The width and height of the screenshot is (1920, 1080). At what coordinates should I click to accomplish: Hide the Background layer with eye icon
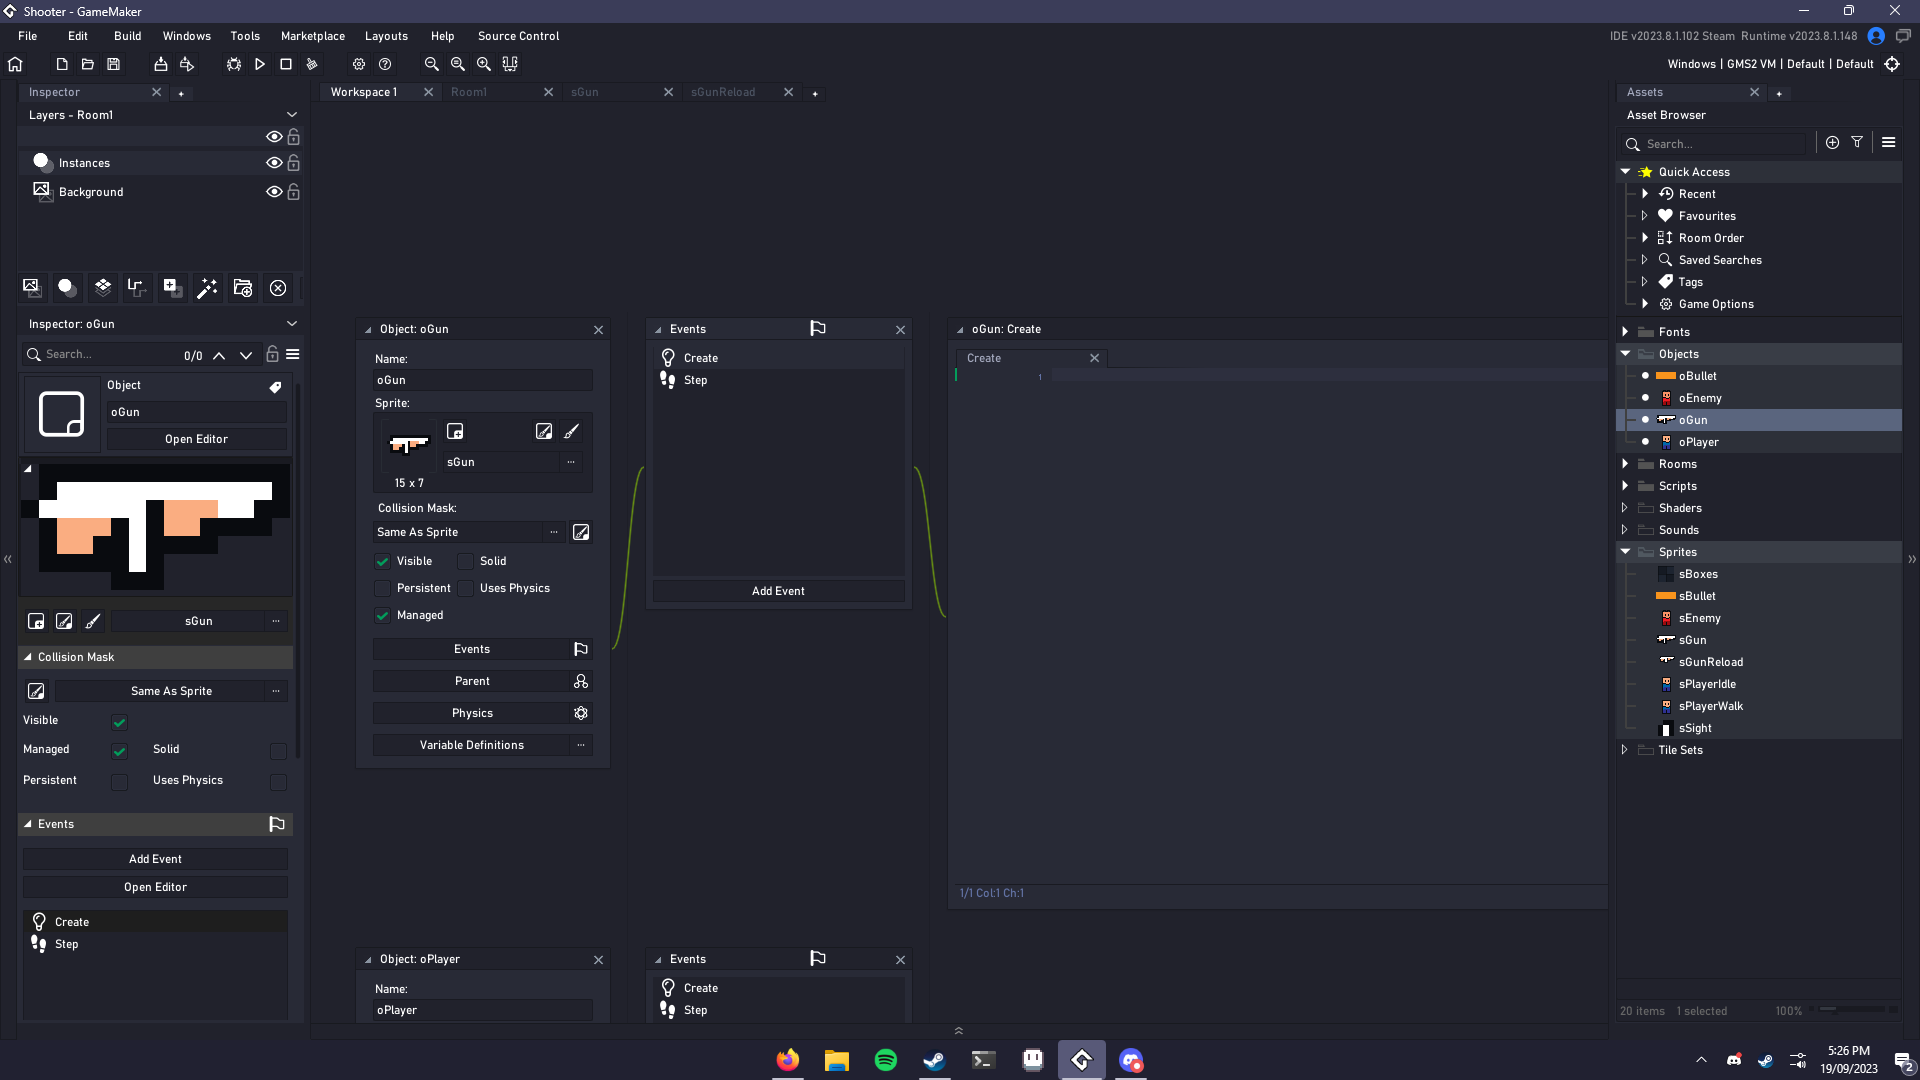coord(273,192)
